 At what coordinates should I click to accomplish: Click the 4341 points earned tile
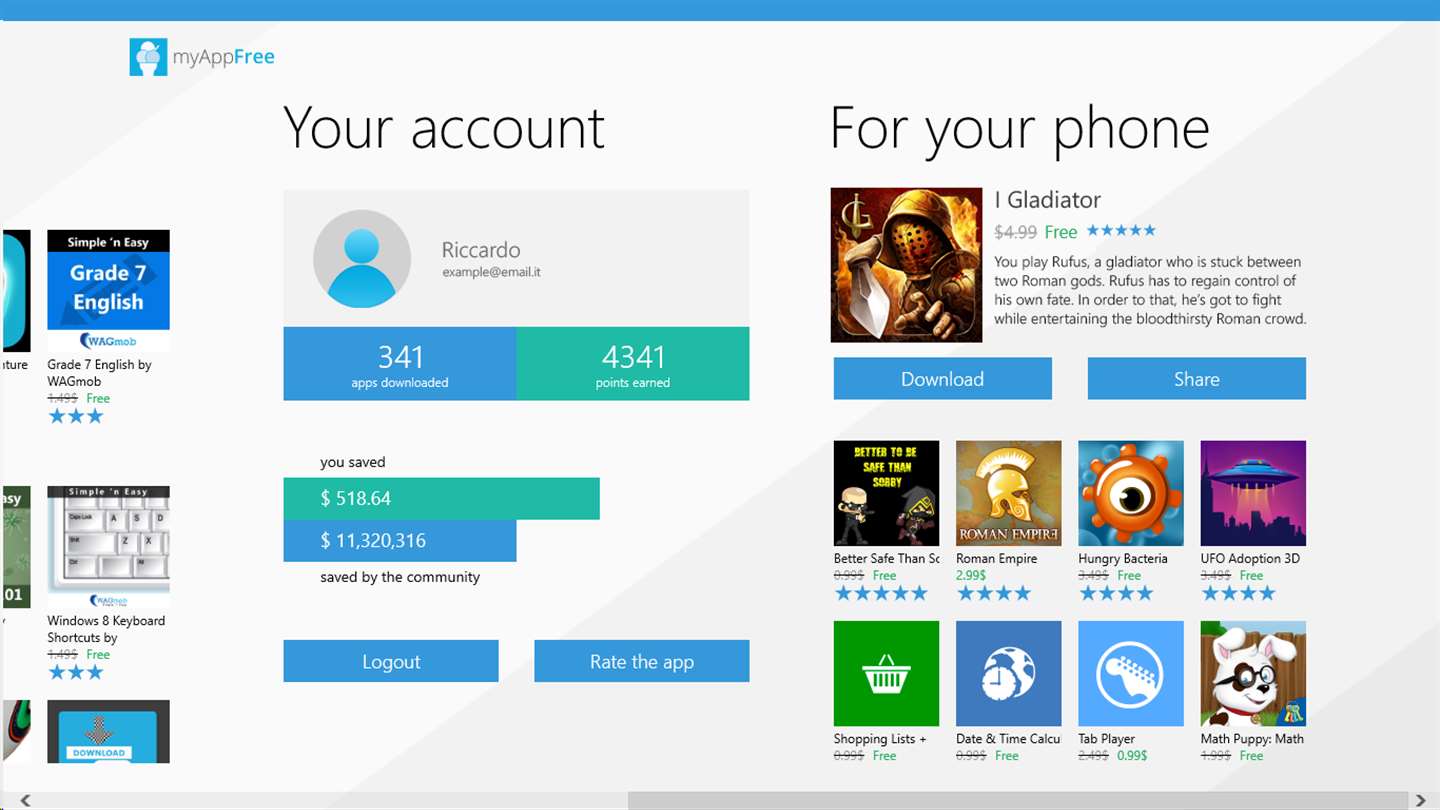(x=633, y=364)
